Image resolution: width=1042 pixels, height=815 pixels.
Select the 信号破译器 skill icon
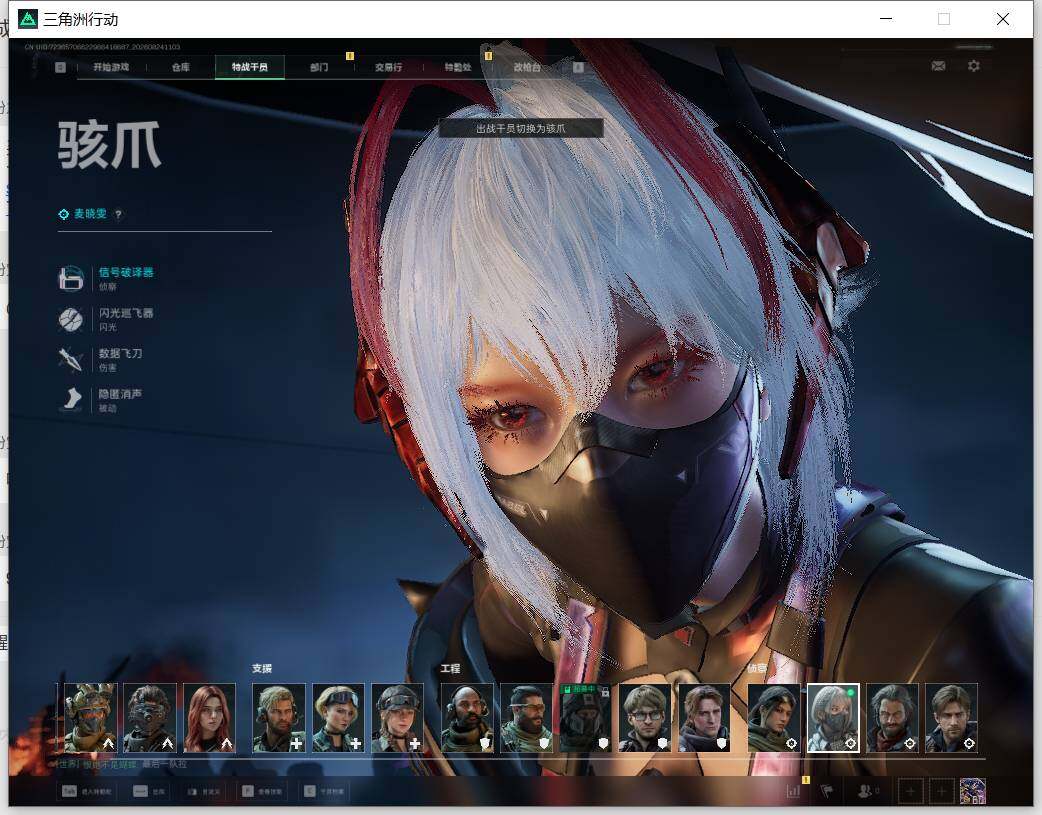click(x=70, y=279)
